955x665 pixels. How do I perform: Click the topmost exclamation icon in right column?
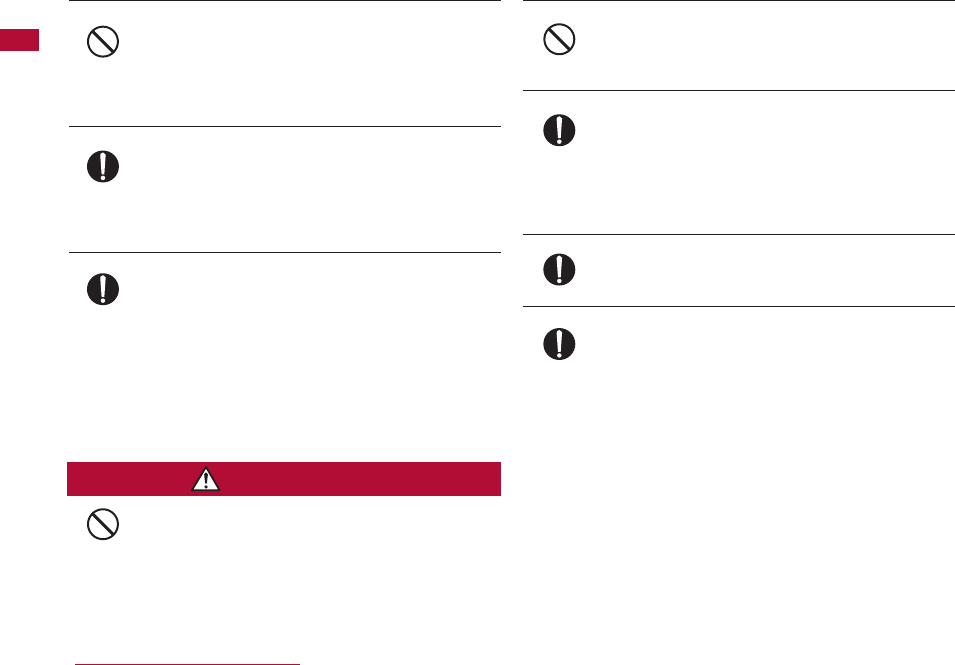coord(558,129)
